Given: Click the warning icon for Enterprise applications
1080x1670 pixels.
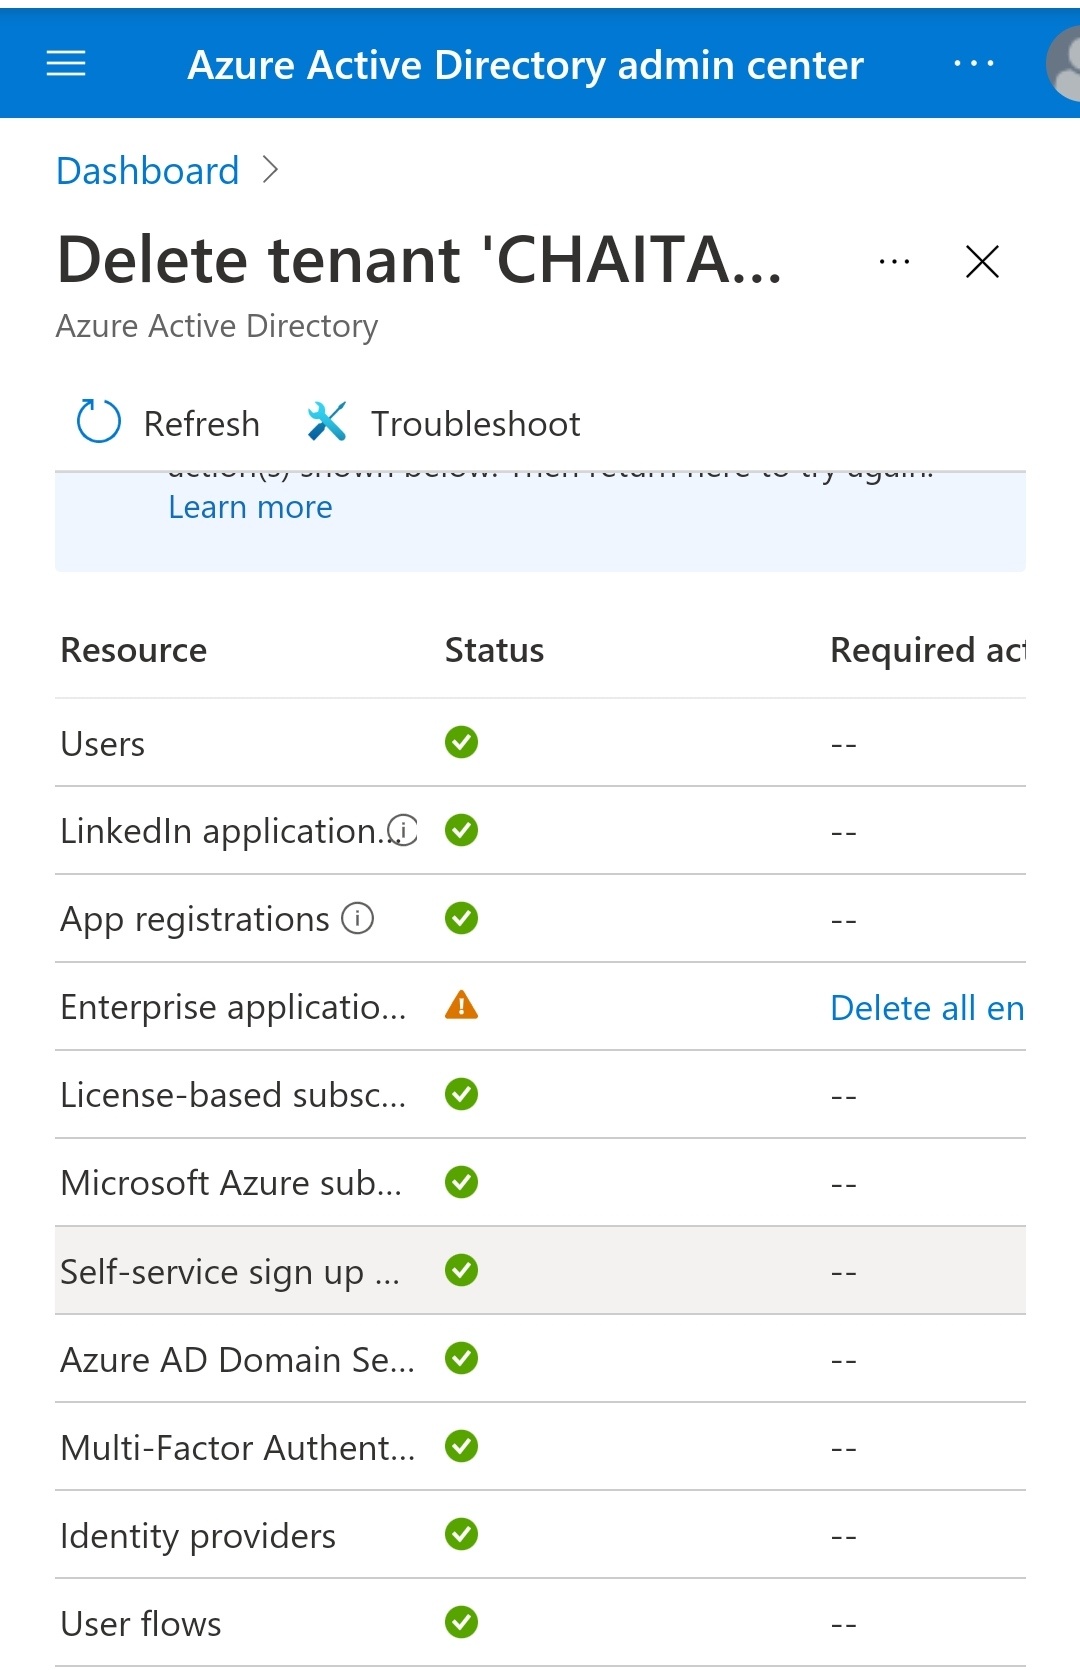Looking at the screenshot, I should click(x=461, y=1005).
